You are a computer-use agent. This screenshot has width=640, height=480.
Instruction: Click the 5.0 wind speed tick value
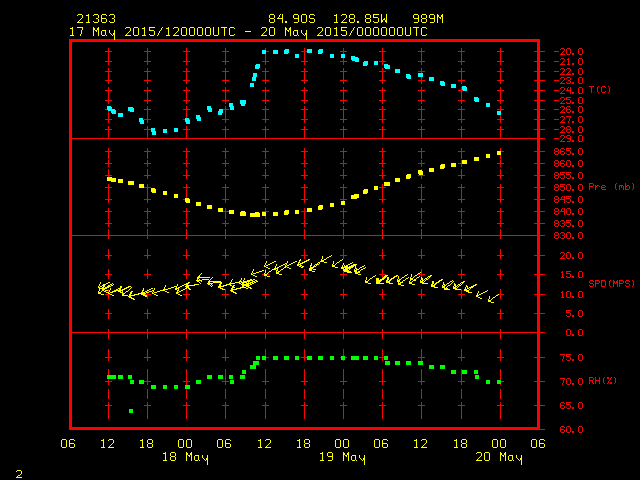[x=575, y=314]
